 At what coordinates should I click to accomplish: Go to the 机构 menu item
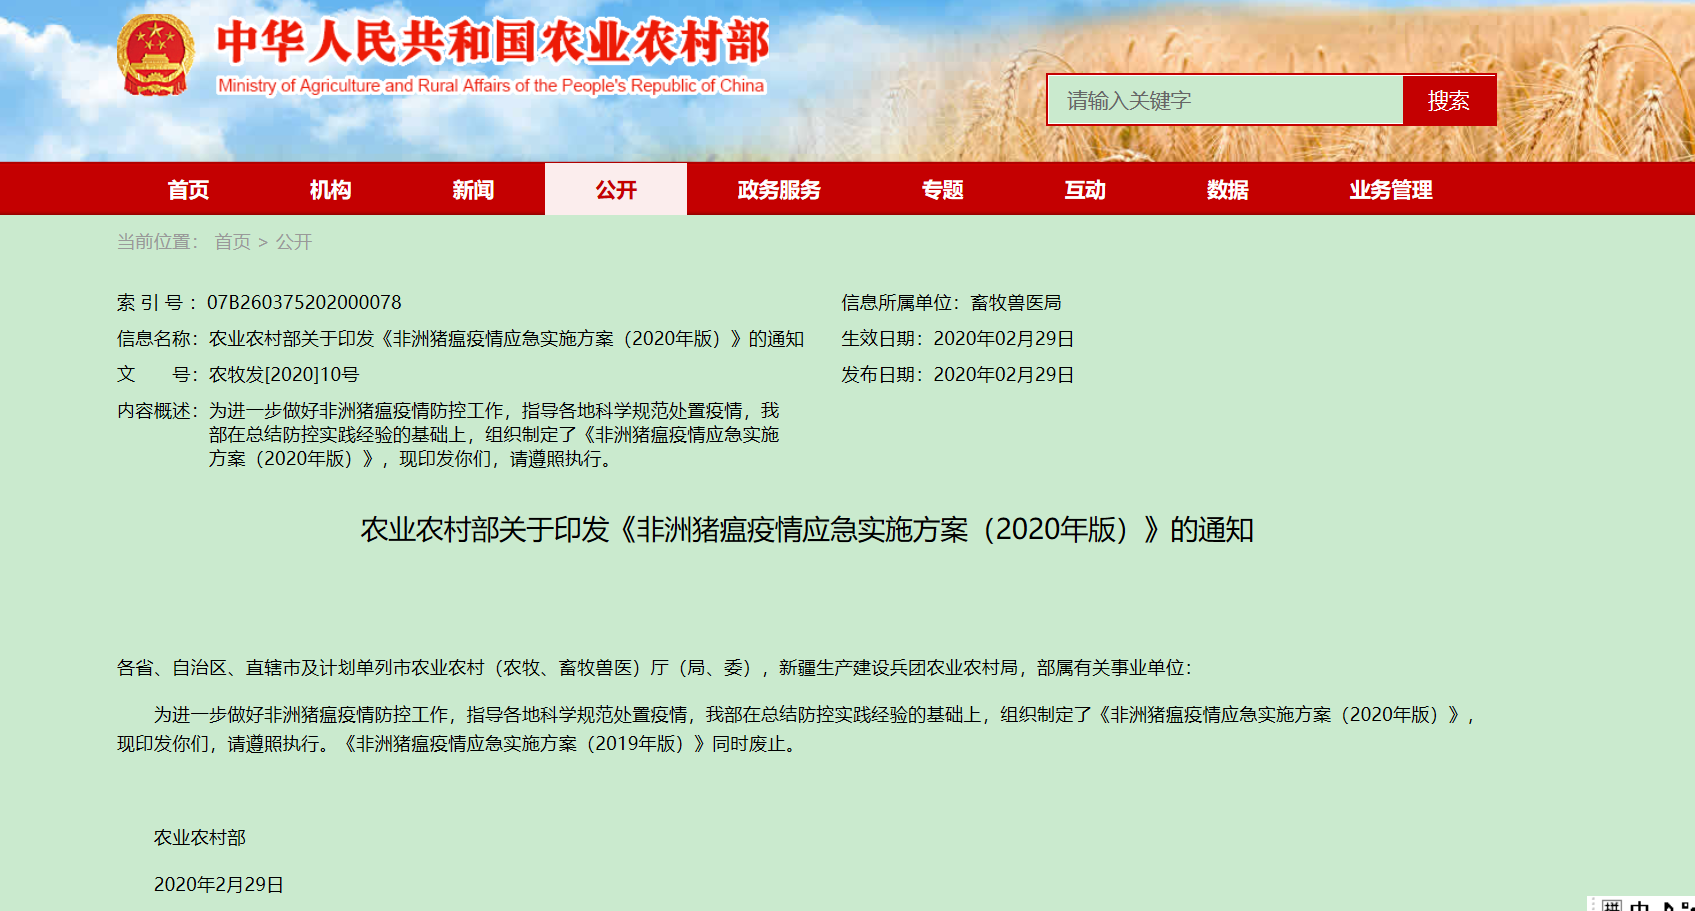pyautogui.click(x=330, y=190)
